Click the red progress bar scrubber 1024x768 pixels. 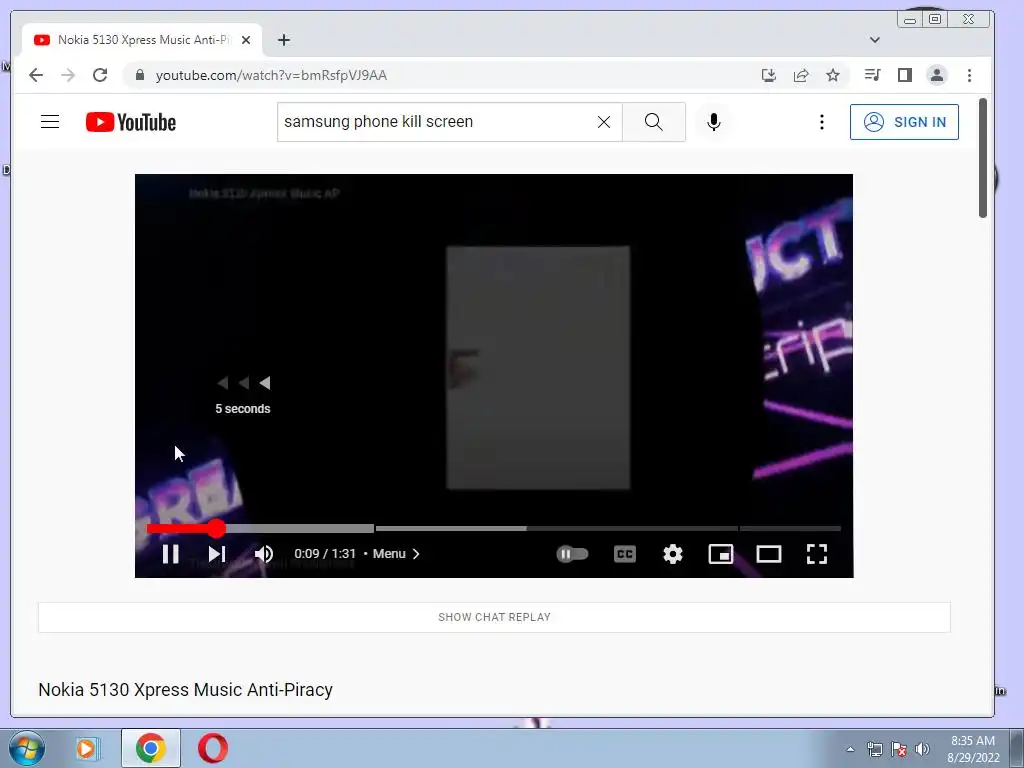216,528
